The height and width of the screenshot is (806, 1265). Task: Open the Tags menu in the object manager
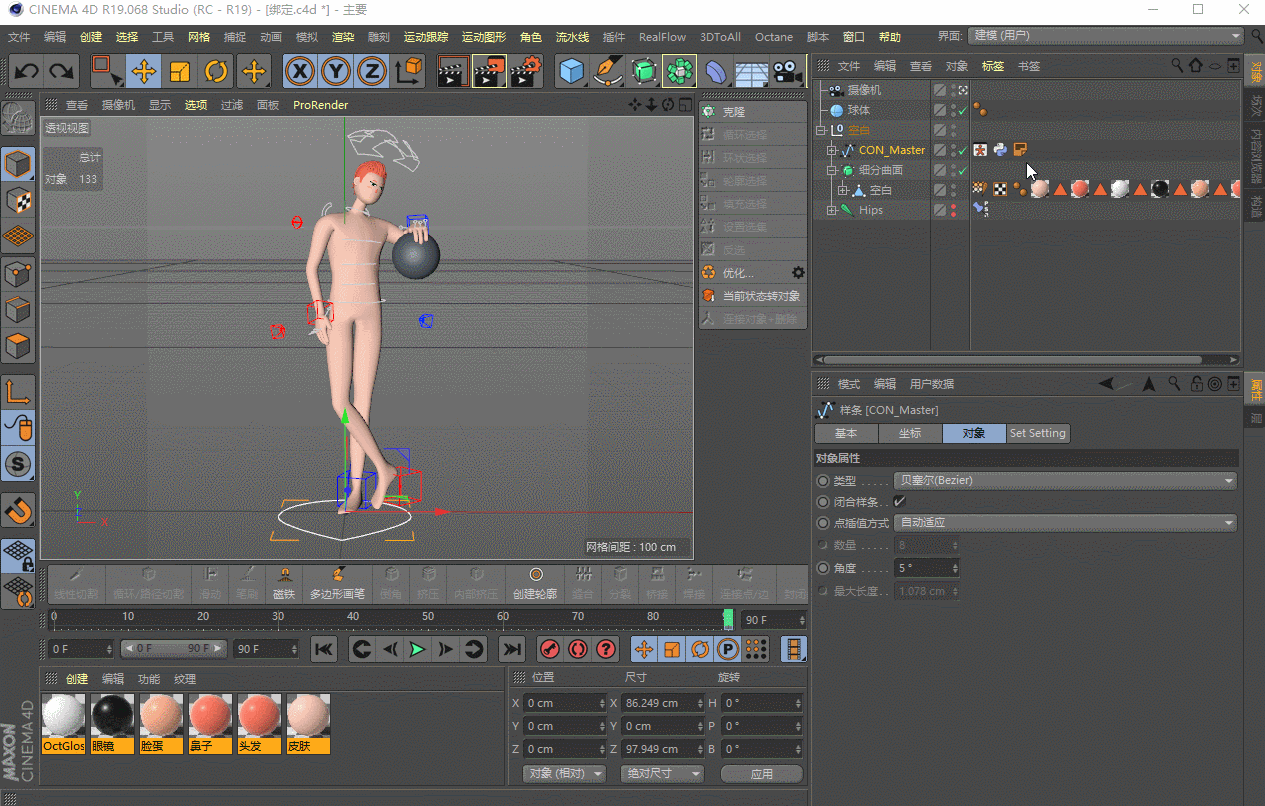[x=992, y=66]
